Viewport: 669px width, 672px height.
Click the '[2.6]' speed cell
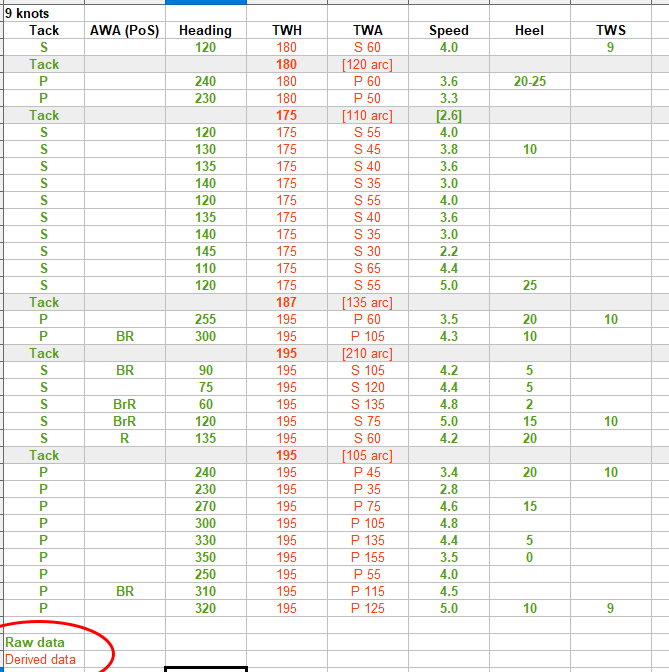click(x=449, y=115)
